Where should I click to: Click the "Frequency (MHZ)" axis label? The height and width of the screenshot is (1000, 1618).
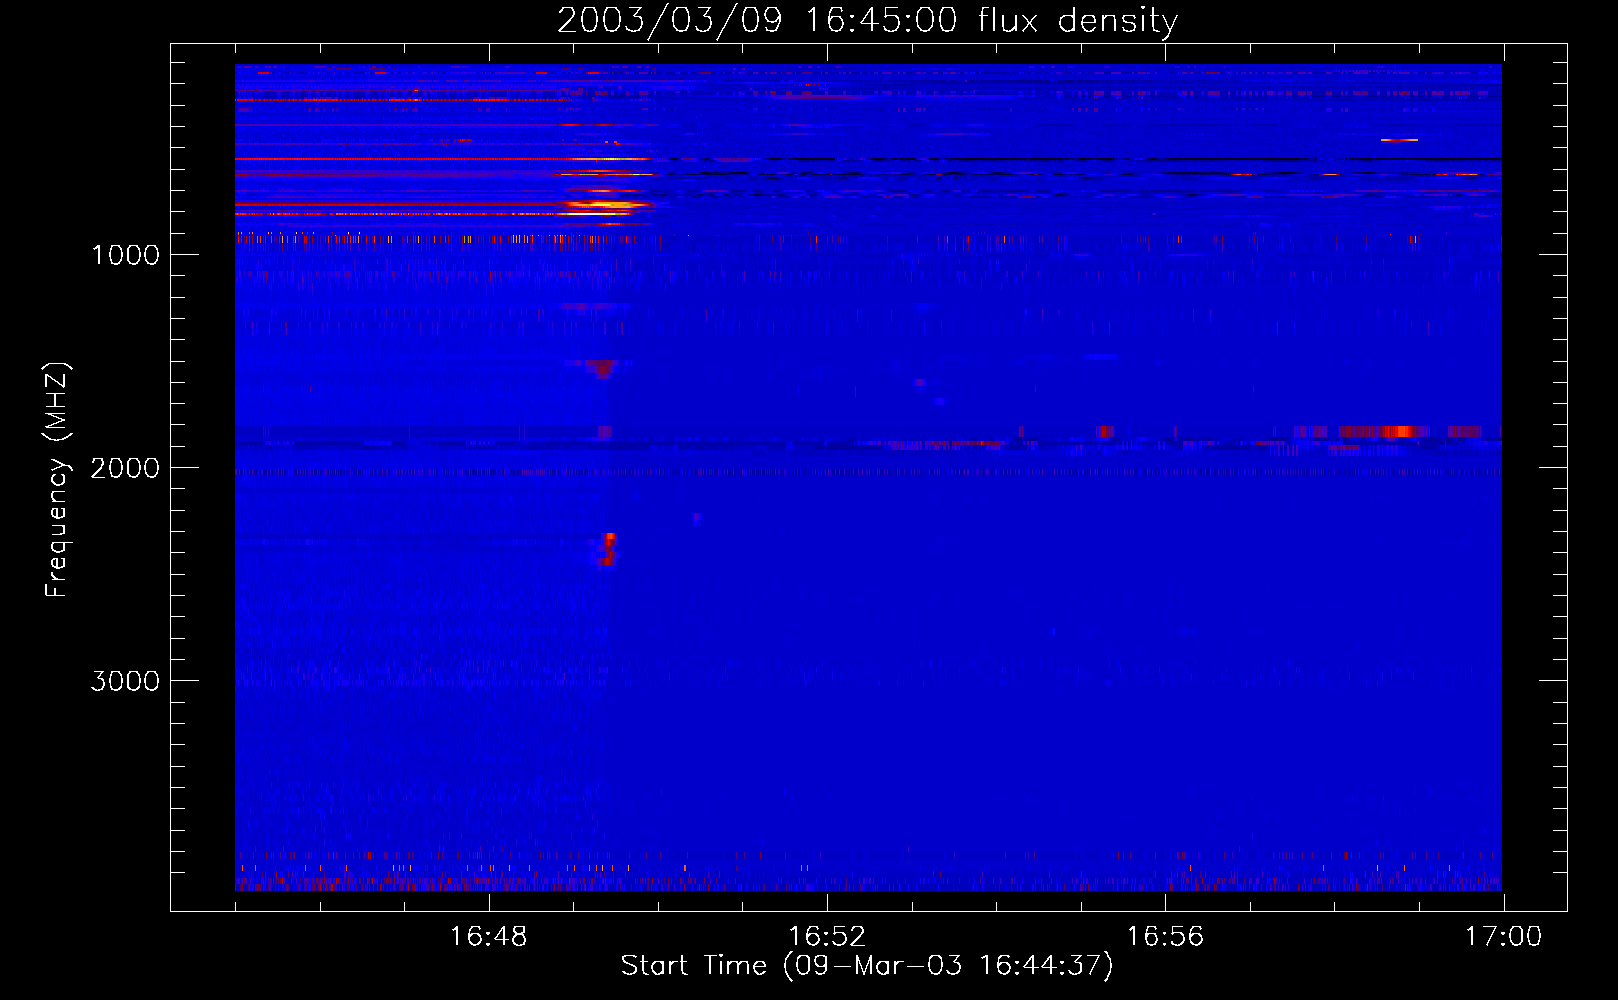pos(57,480)
